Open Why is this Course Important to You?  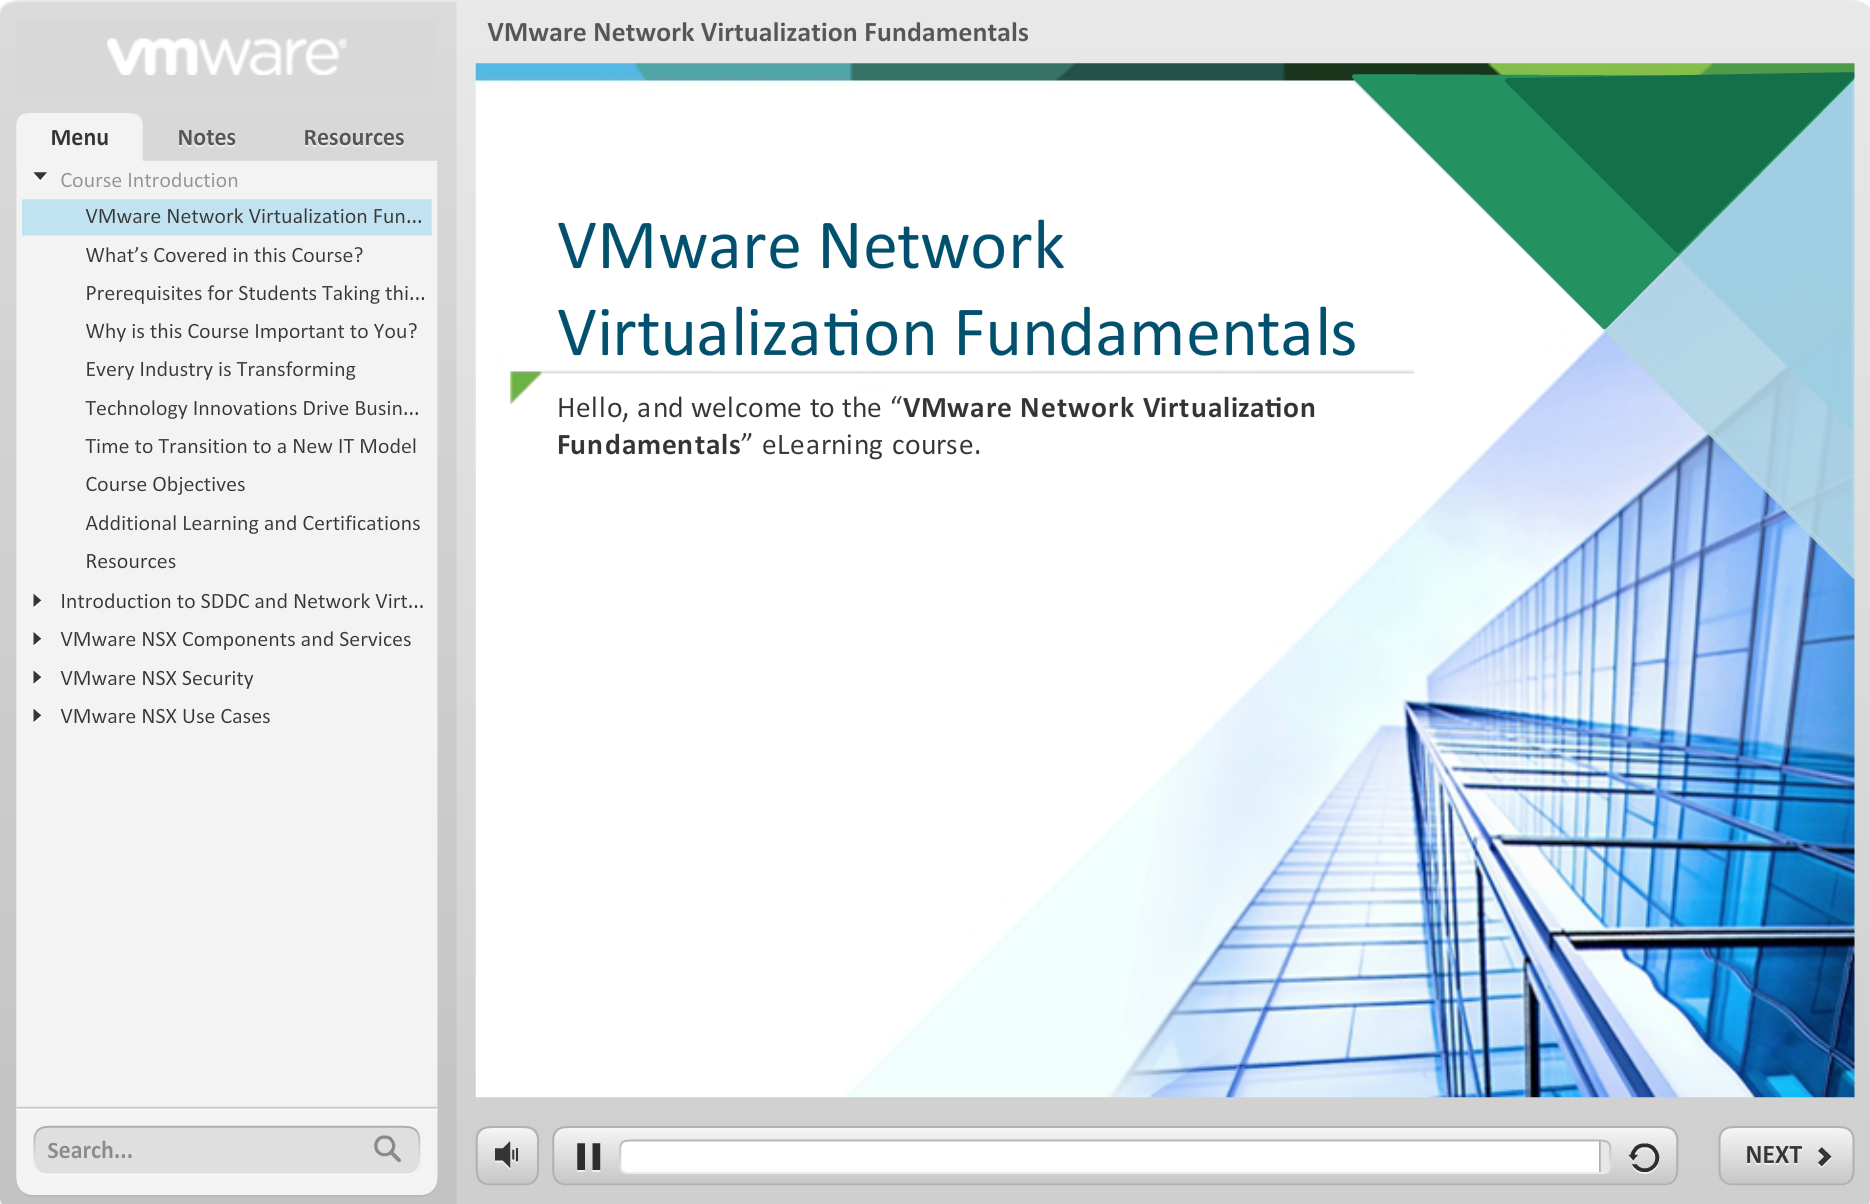tap(251, 331)
